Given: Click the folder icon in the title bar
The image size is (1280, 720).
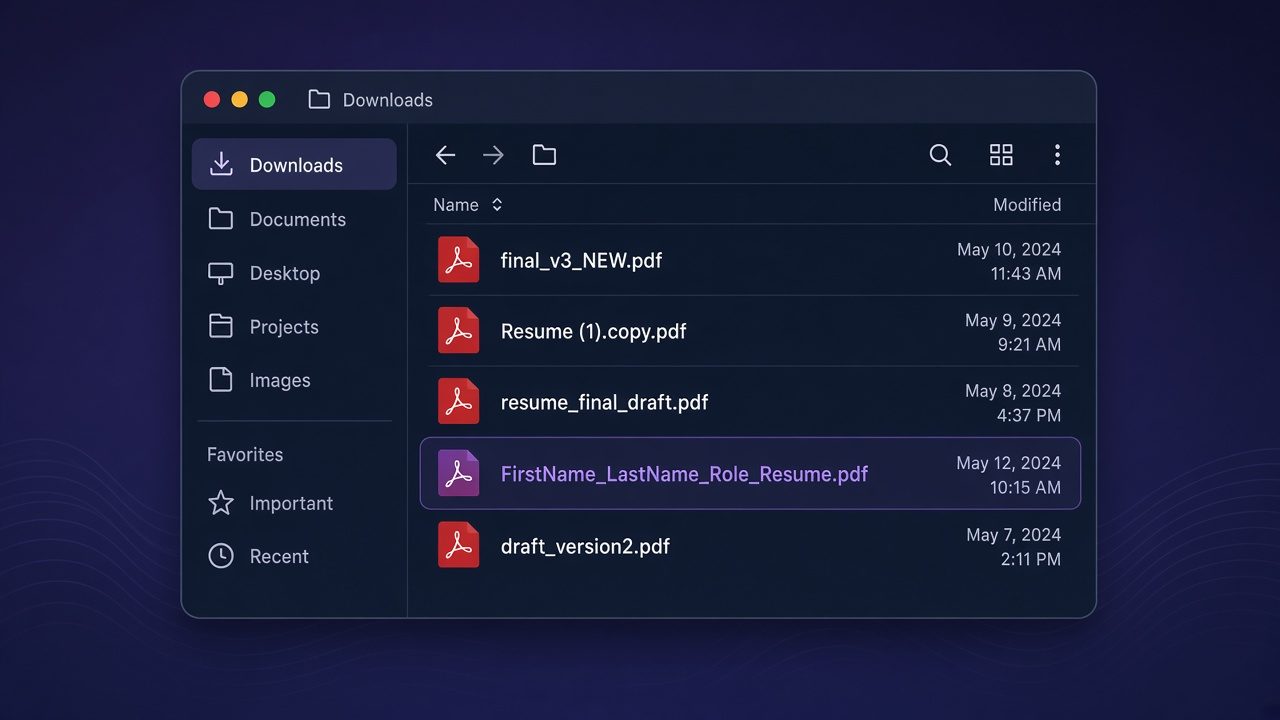Looking at the screenshot, I should point(319,99).
